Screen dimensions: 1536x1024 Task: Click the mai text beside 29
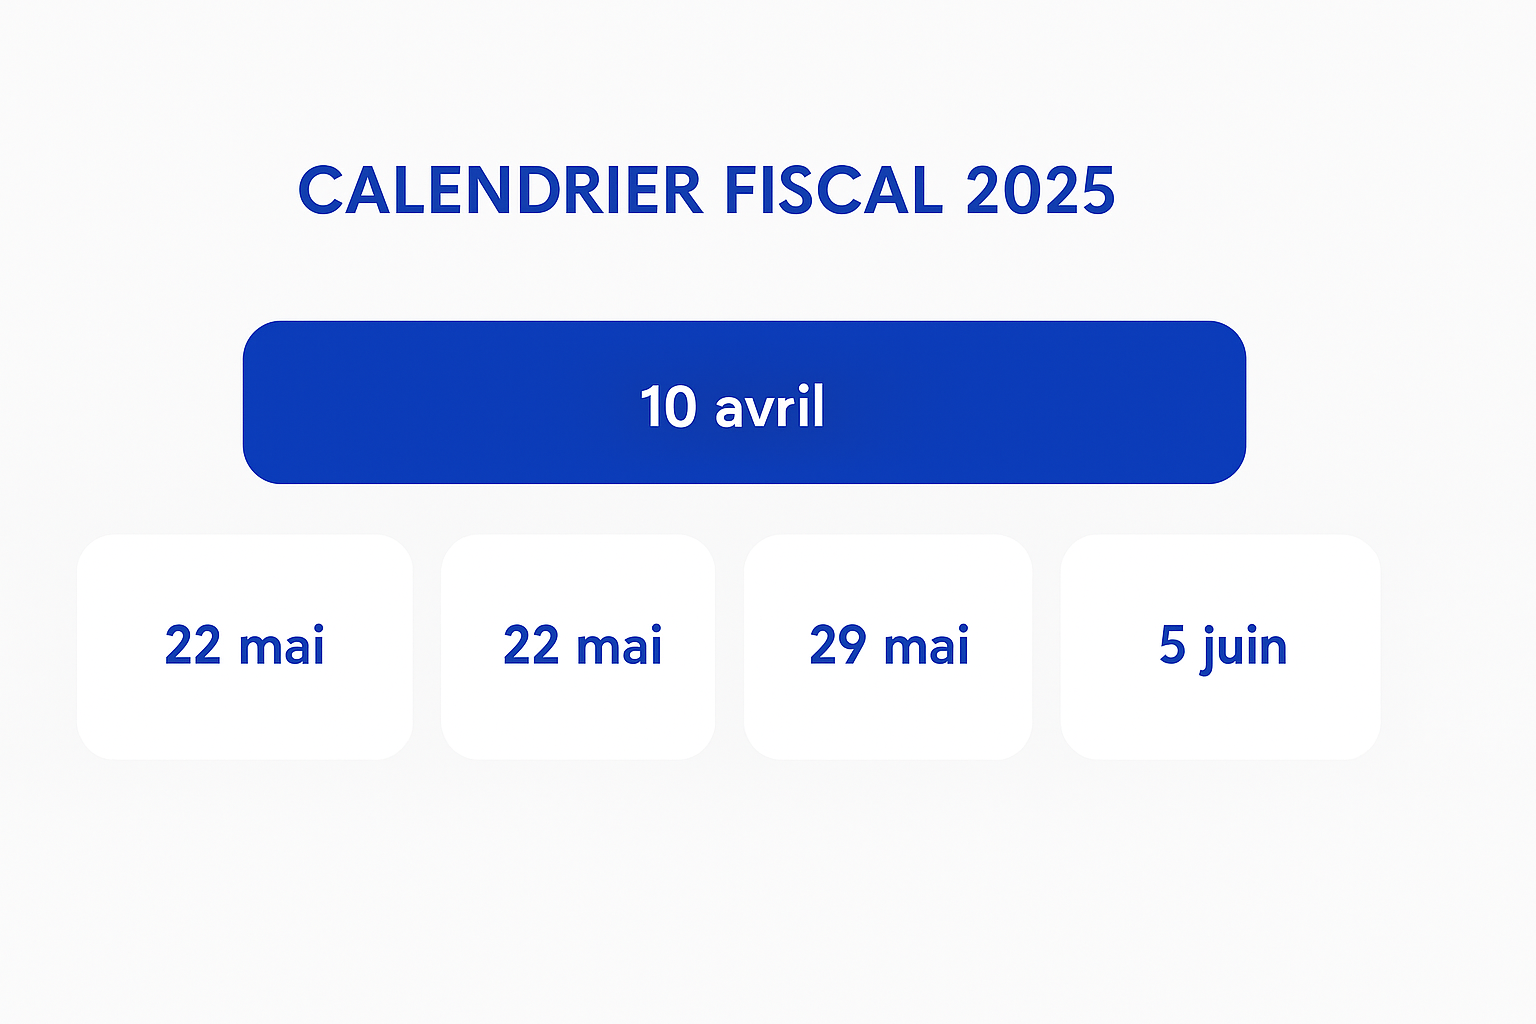(x=926, y=646)
